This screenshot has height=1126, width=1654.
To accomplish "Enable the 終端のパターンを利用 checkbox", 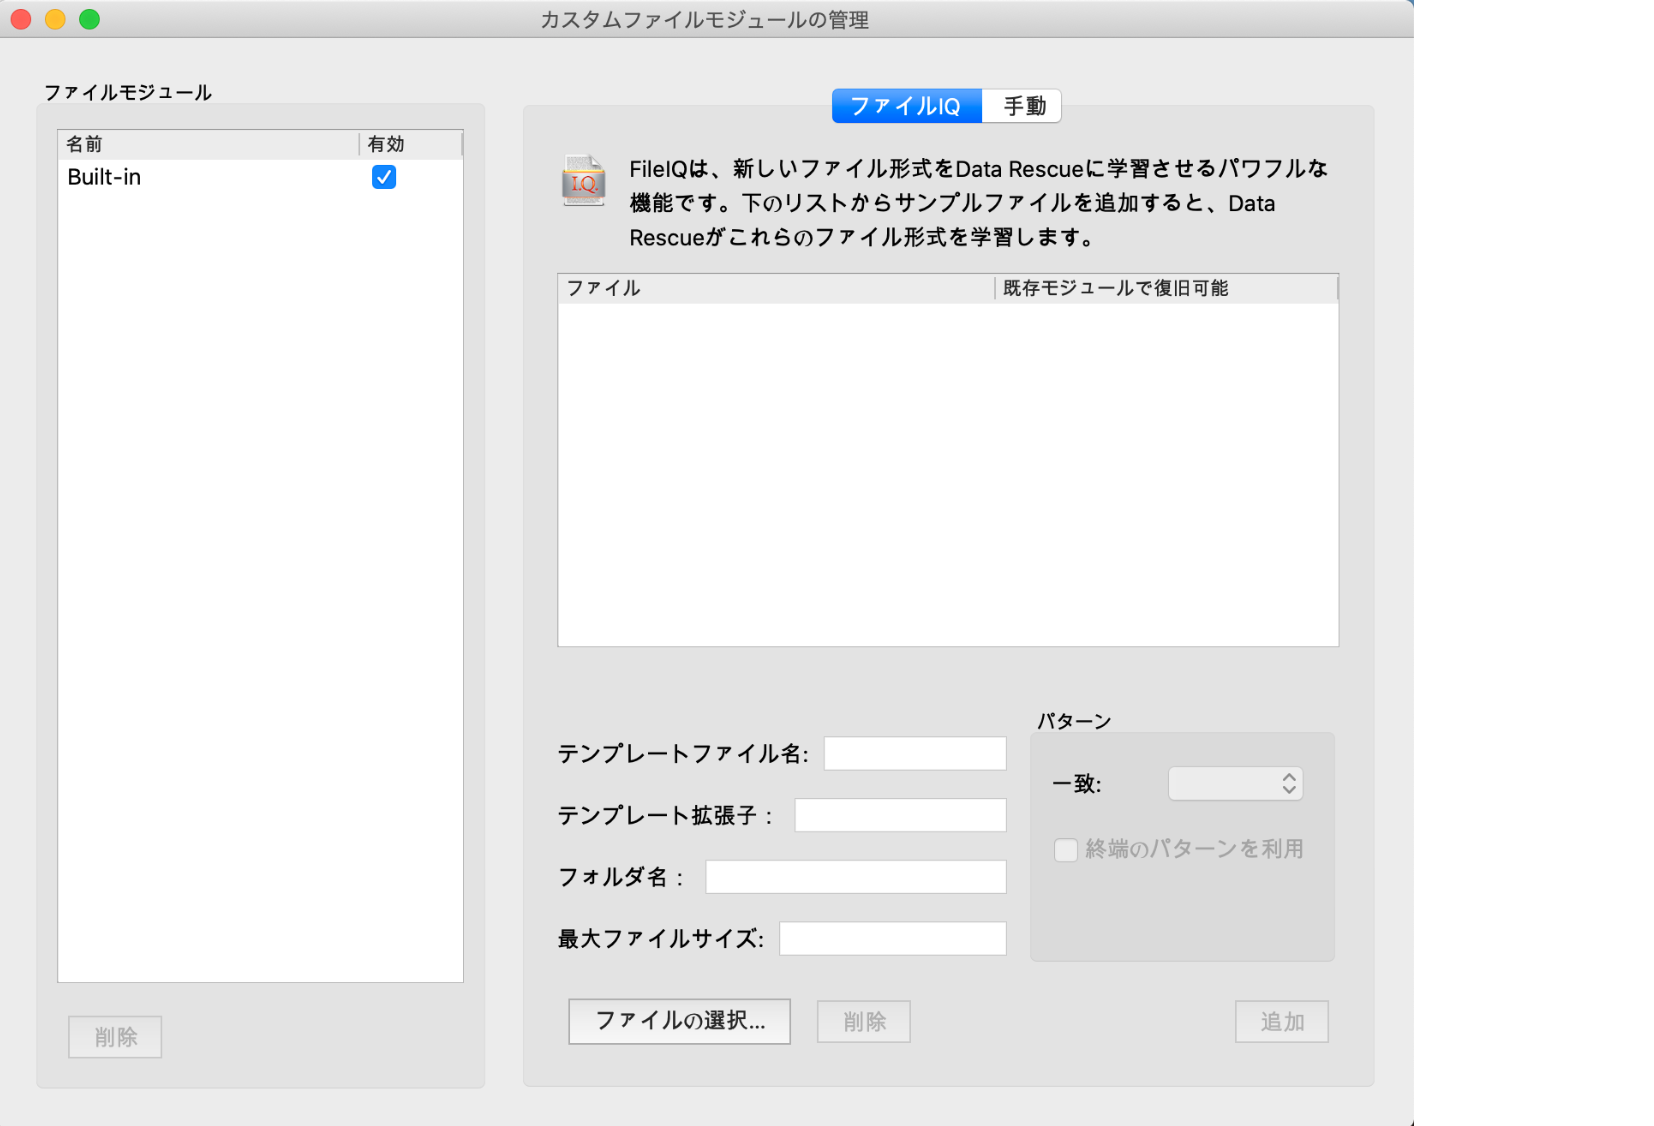I will coord(1066,850).
